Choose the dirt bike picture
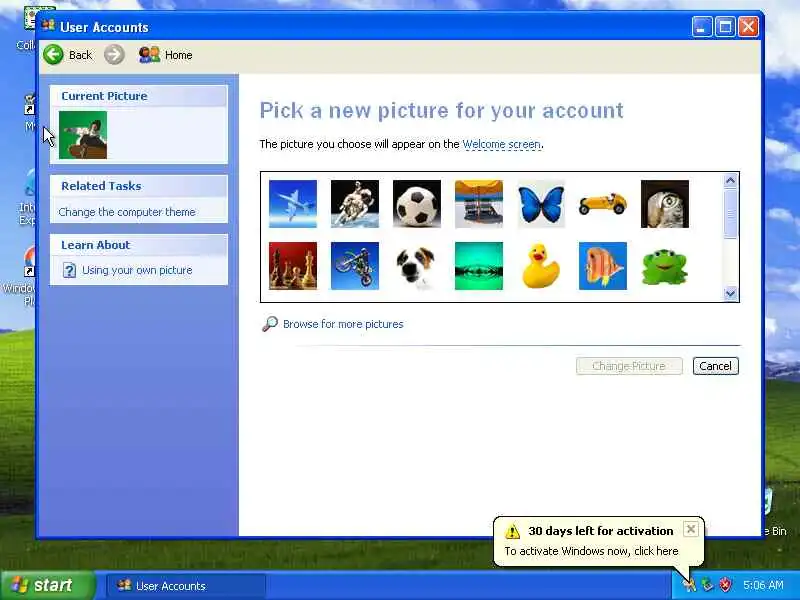The height and width of the screenshot is (600, 800). [x=355, y=266]
